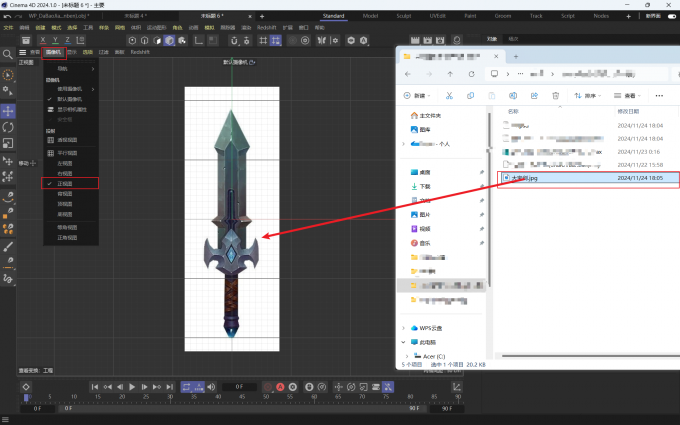This screenshot has height=425, width=680.
Task: Click the Explorer cut scissors icon
Action: 449,95
